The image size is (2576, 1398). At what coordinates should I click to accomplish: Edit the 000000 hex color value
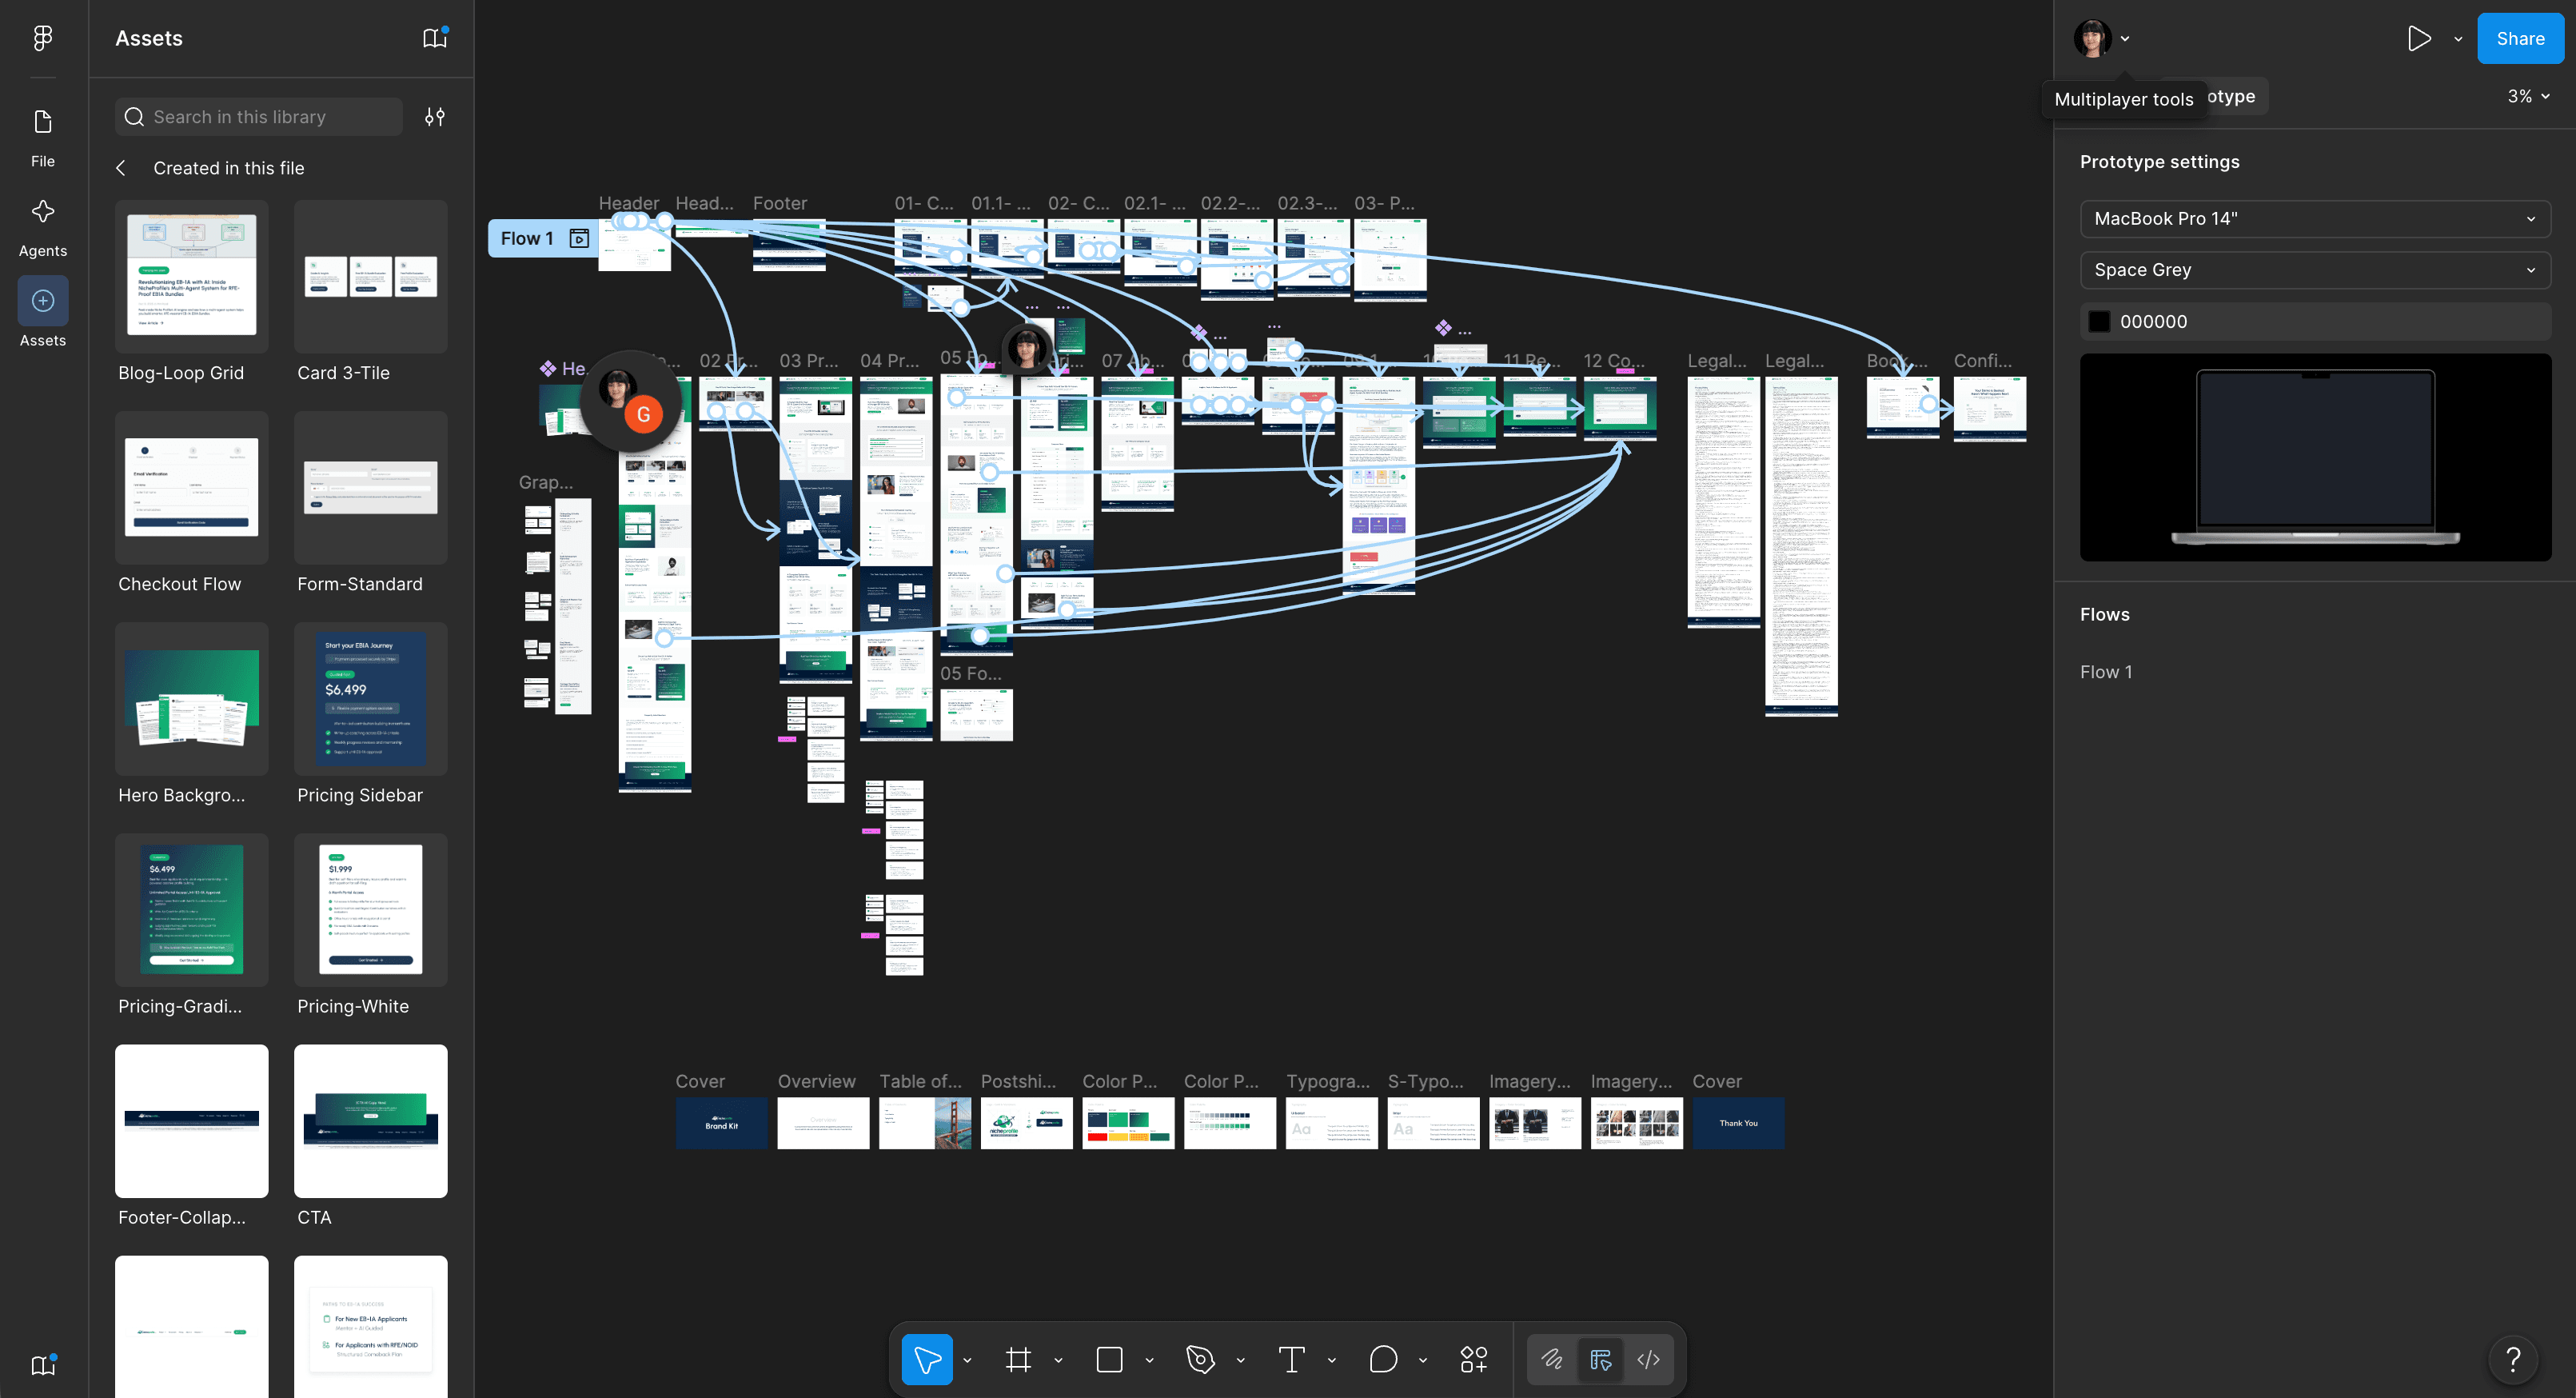coord(2153,321)
